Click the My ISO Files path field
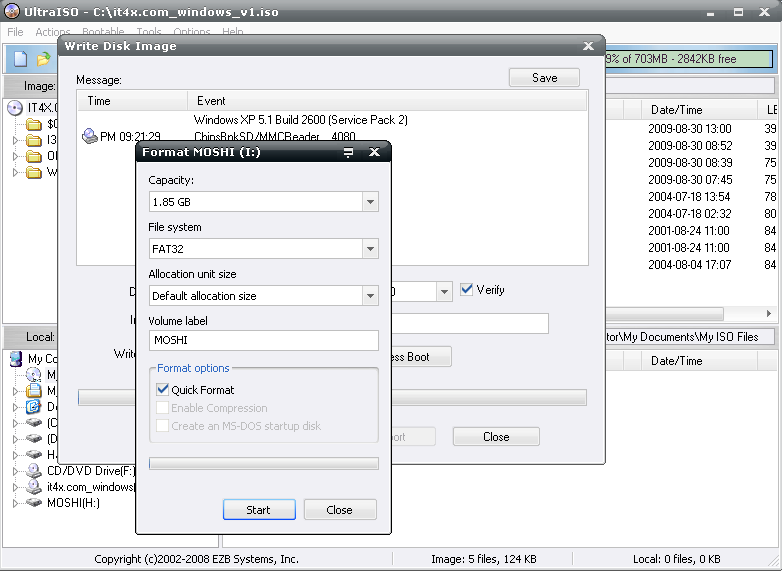The width and height of the screenshot is (782, 571). click(x=690, y=337)
